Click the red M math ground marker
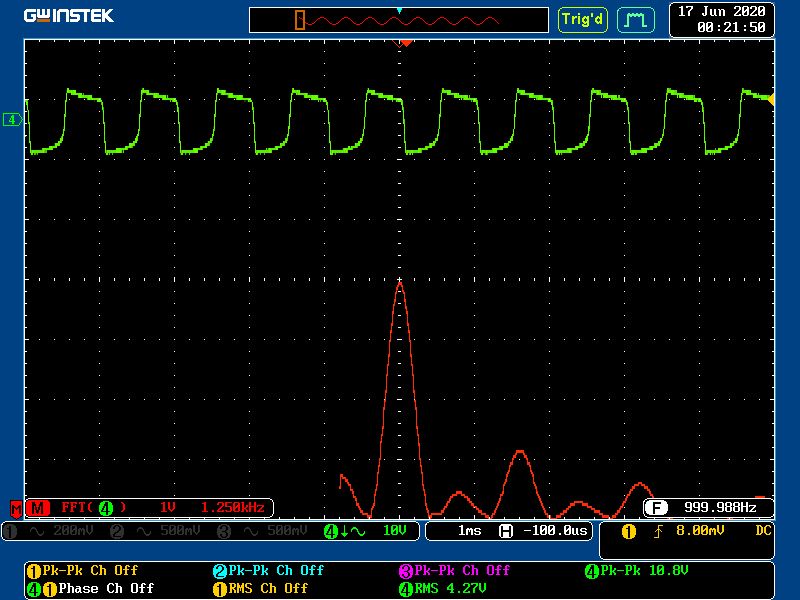The image size is (800, 600). coord(16,509)
